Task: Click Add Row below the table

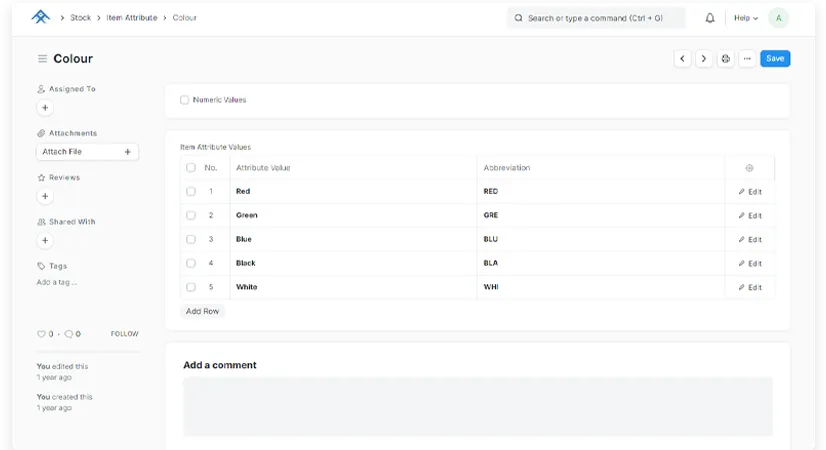Action: tap(203, 311)
